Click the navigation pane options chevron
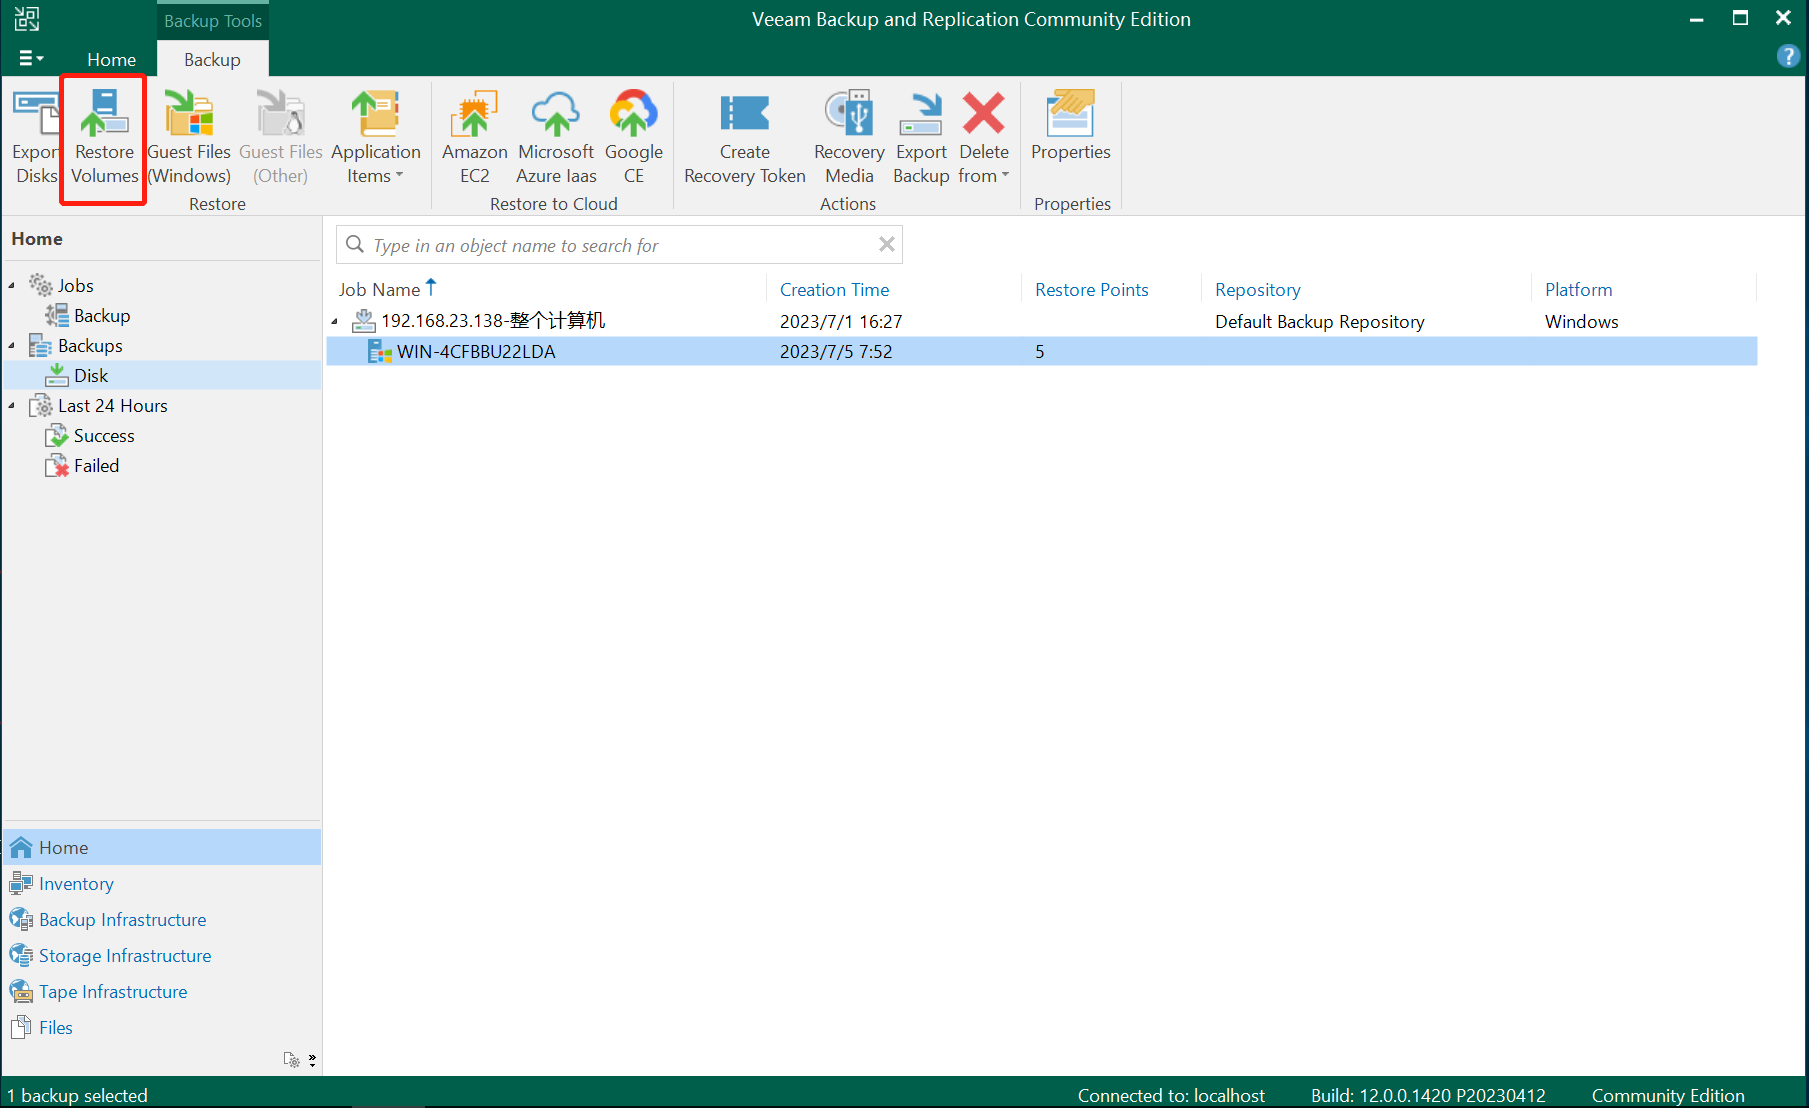This screenshot has height=1108, width=1809. tap(312, 1060)
